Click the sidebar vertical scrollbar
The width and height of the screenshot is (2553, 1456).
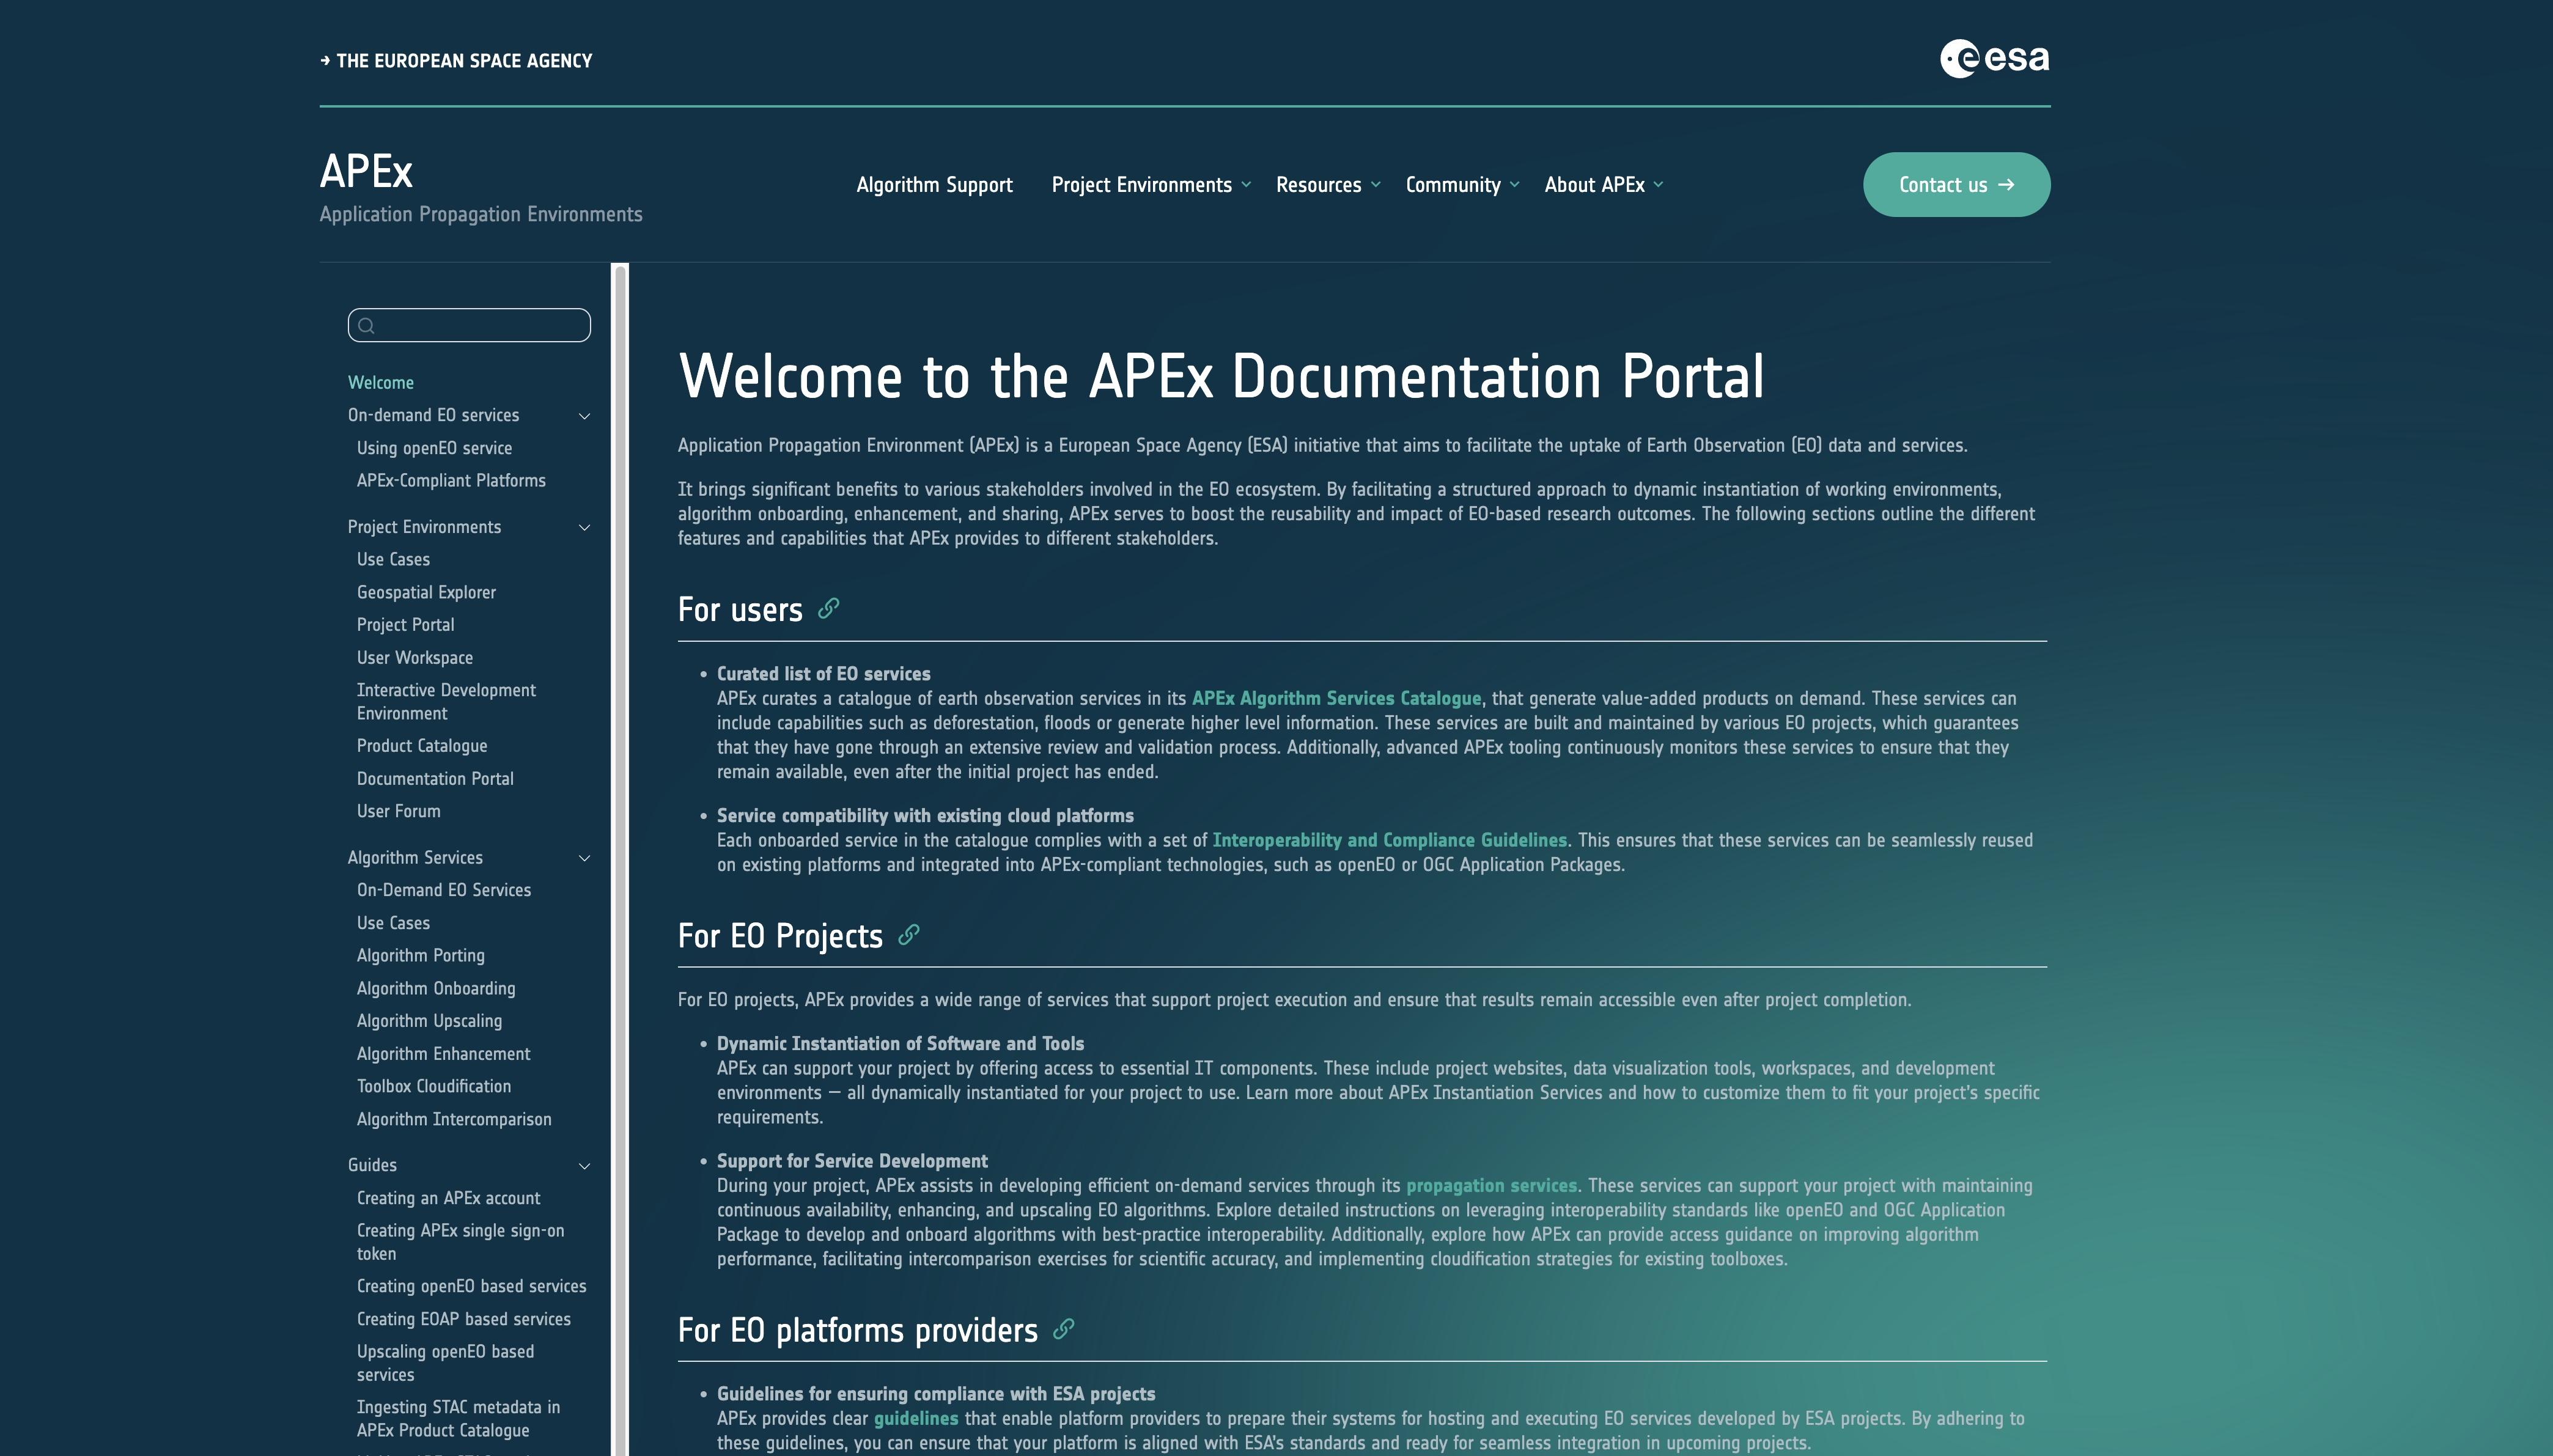[620, 860]
